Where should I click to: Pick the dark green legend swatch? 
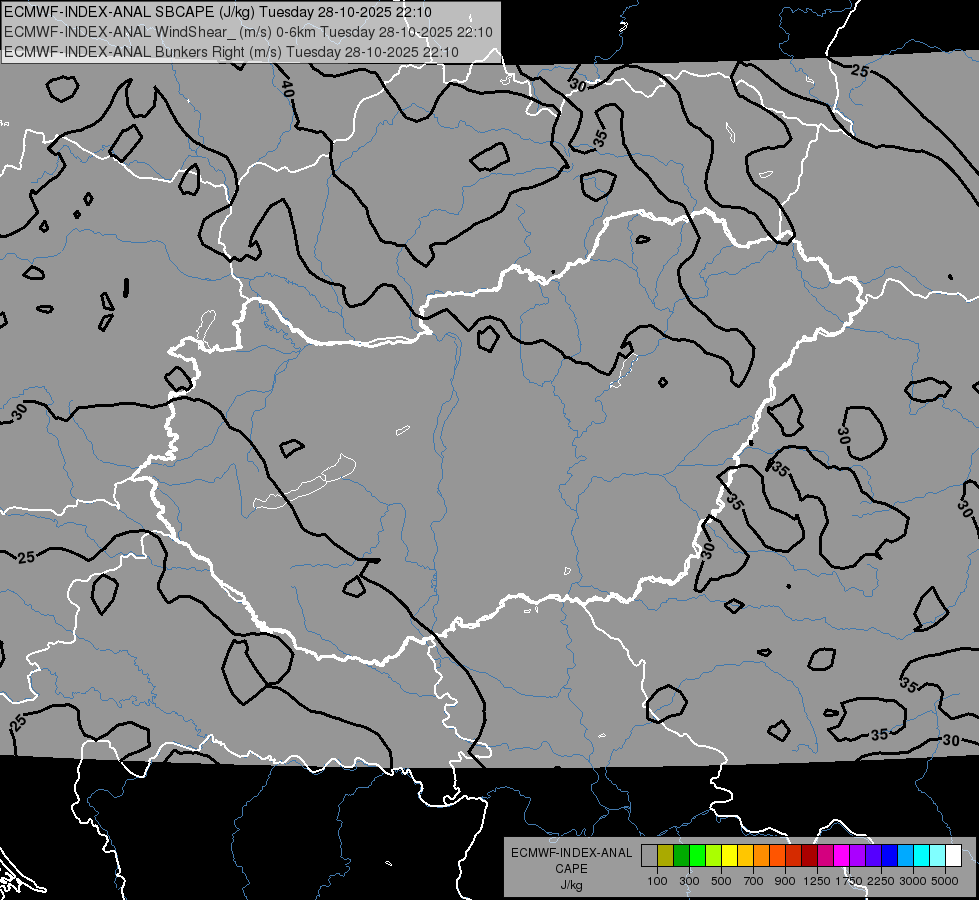pyautogui.click(x=681, y=856)
